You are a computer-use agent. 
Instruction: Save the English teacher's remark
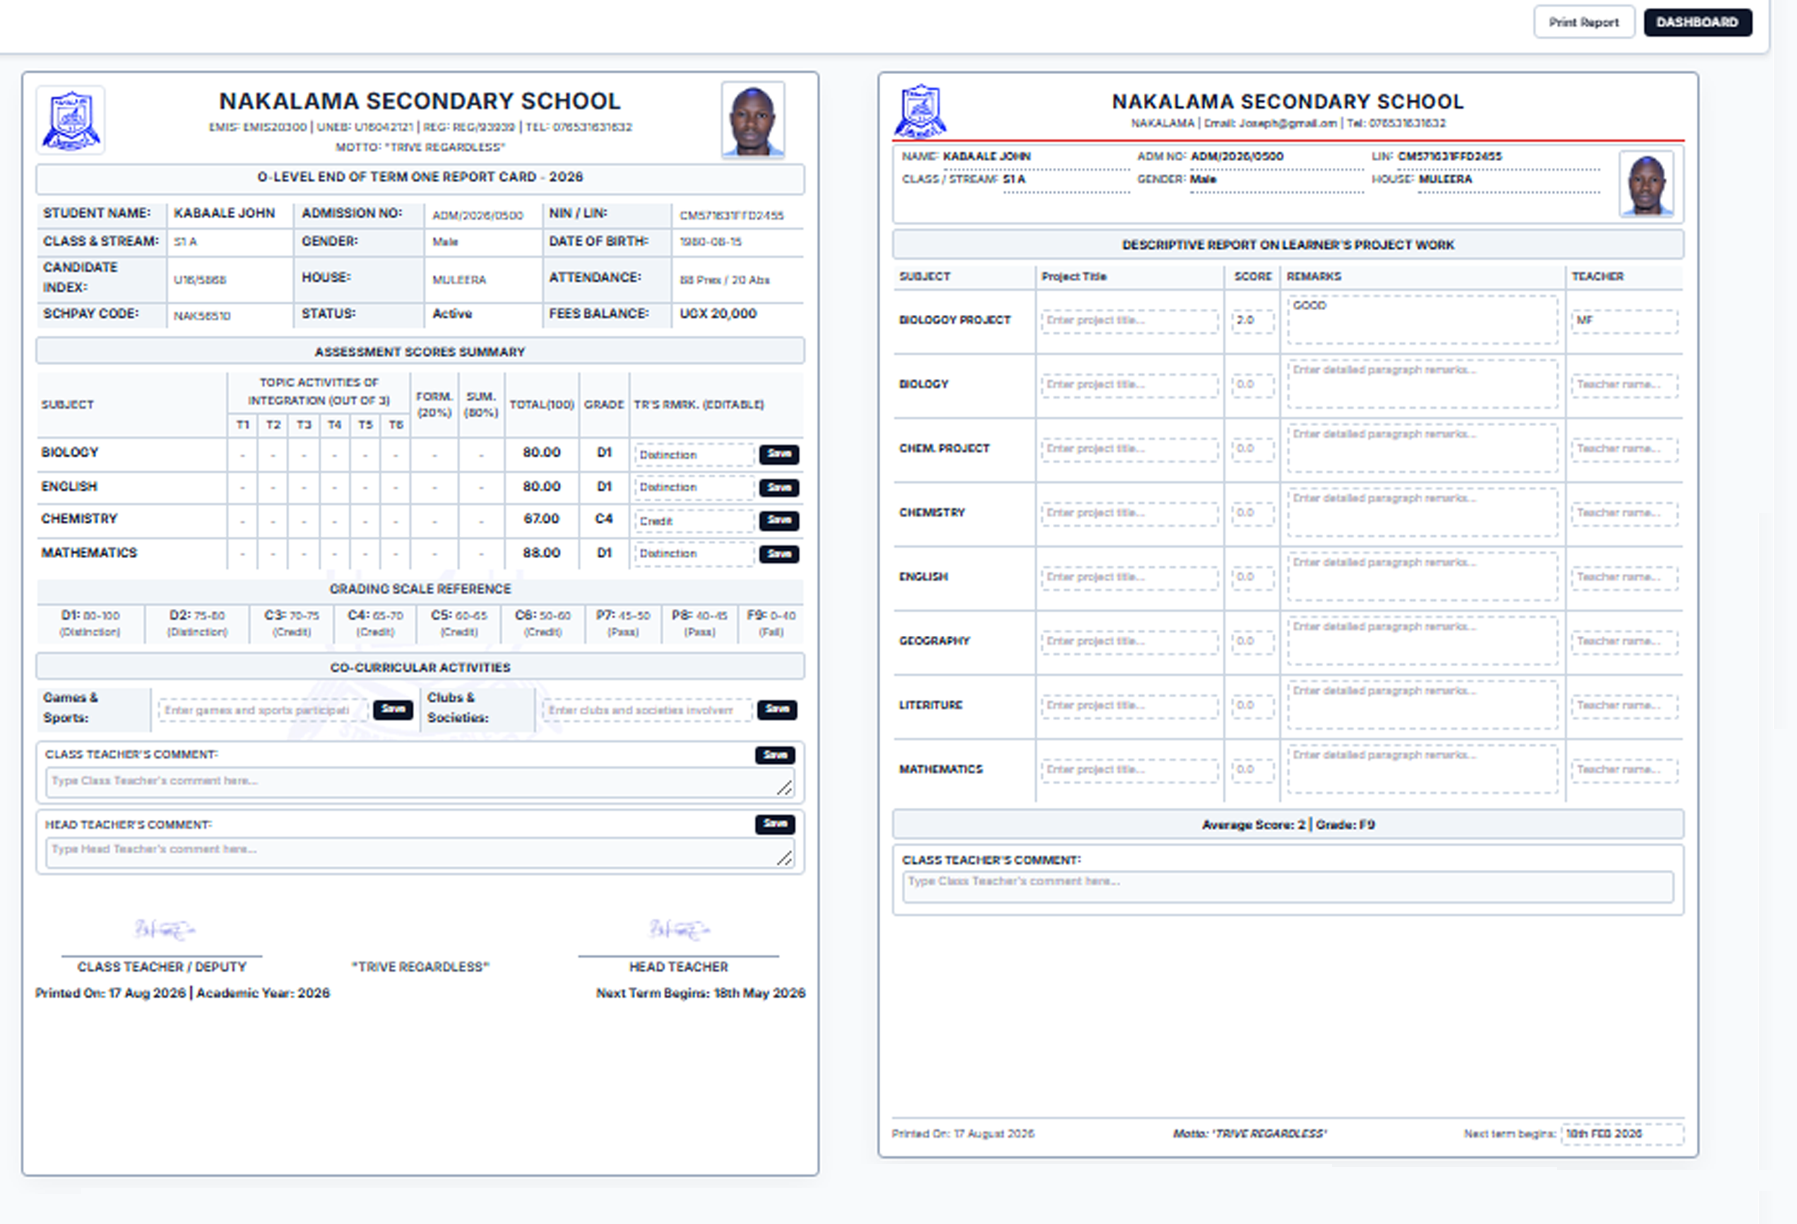[x=779, y=488]
